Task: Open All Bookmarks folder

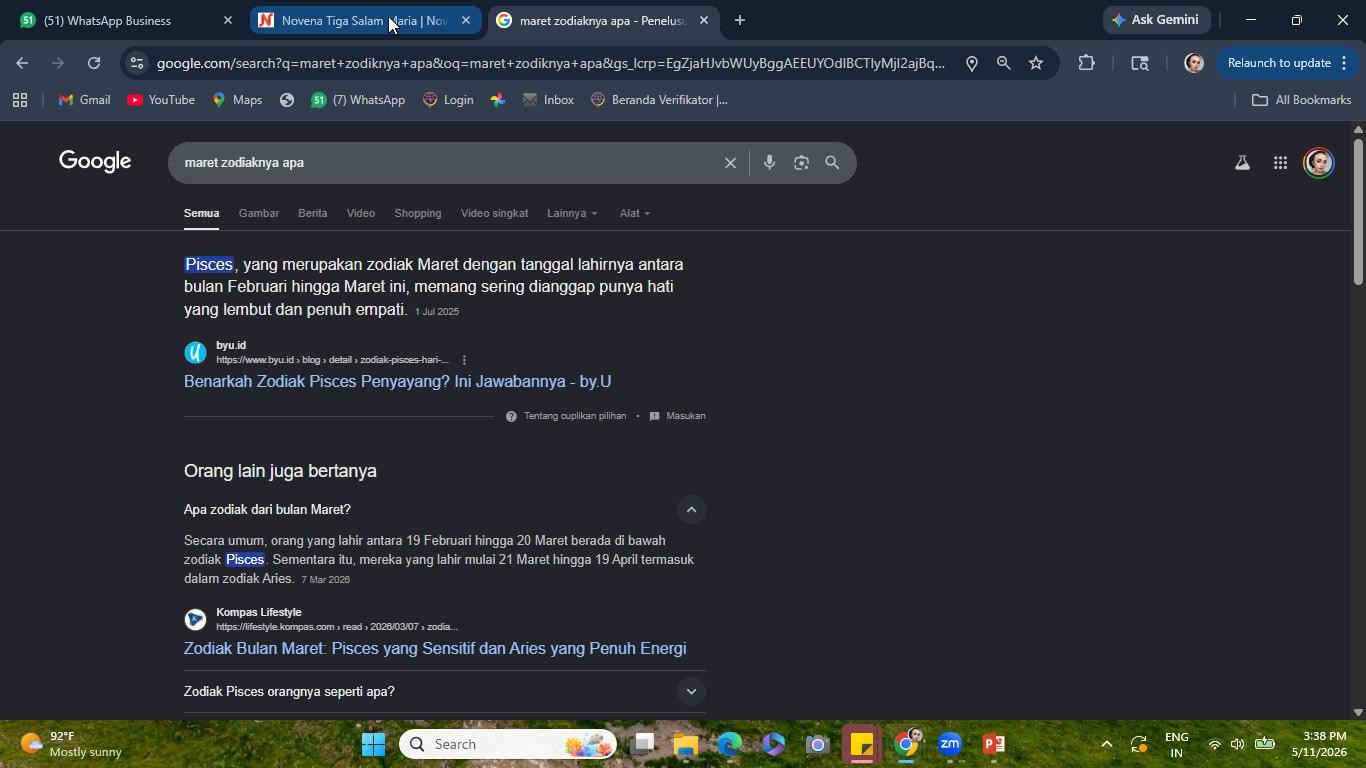Action: click(x=1302, y=100)
